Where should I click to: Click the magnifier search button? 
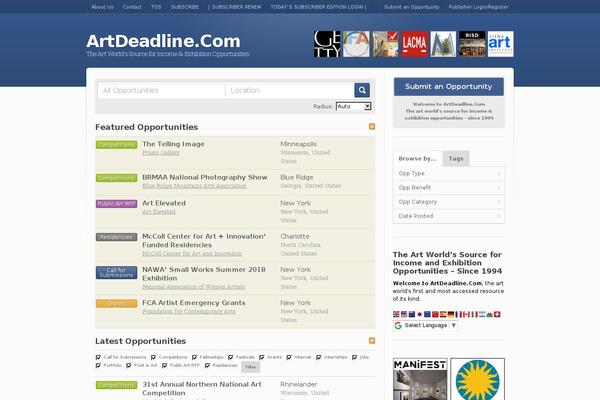(362, 90)
